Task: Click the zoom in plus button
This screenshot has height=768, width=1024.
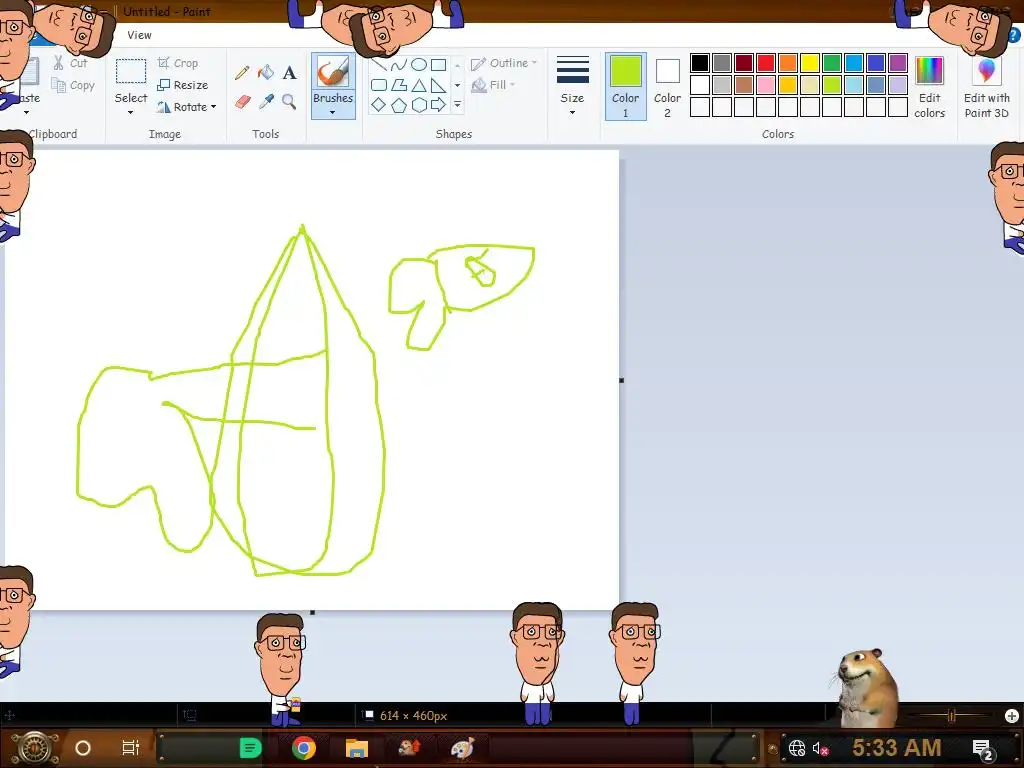Action: [1012, 716]
